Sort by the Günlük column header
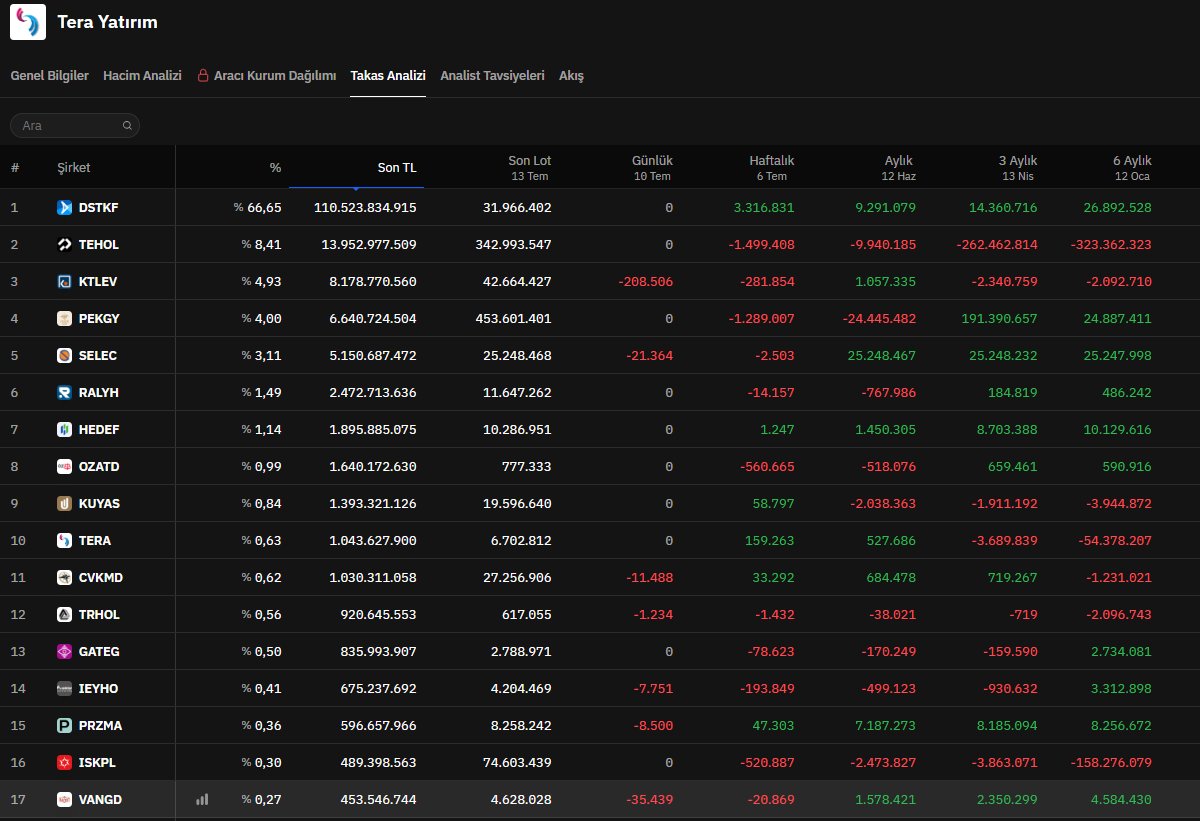This screenshot has height=821, width=1200. coord(652,160)
